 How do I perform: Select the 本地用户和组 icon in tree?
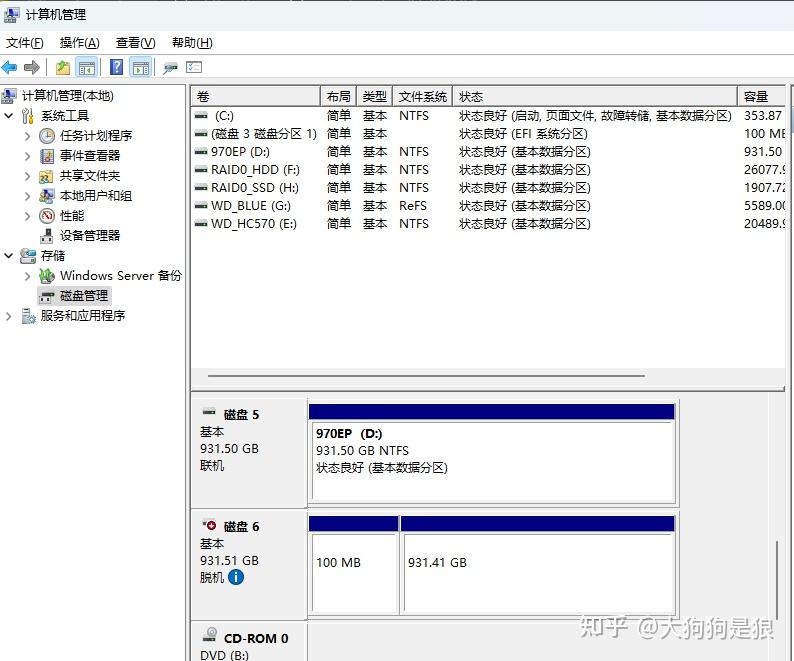[47, 196]
